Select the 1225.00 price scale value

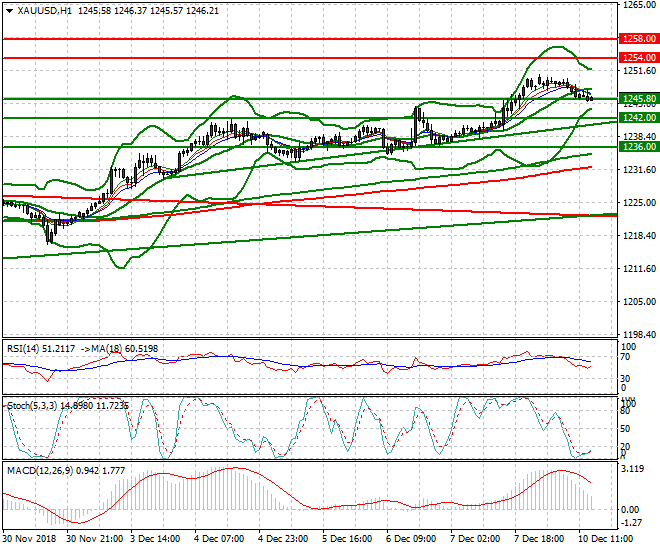639,202
